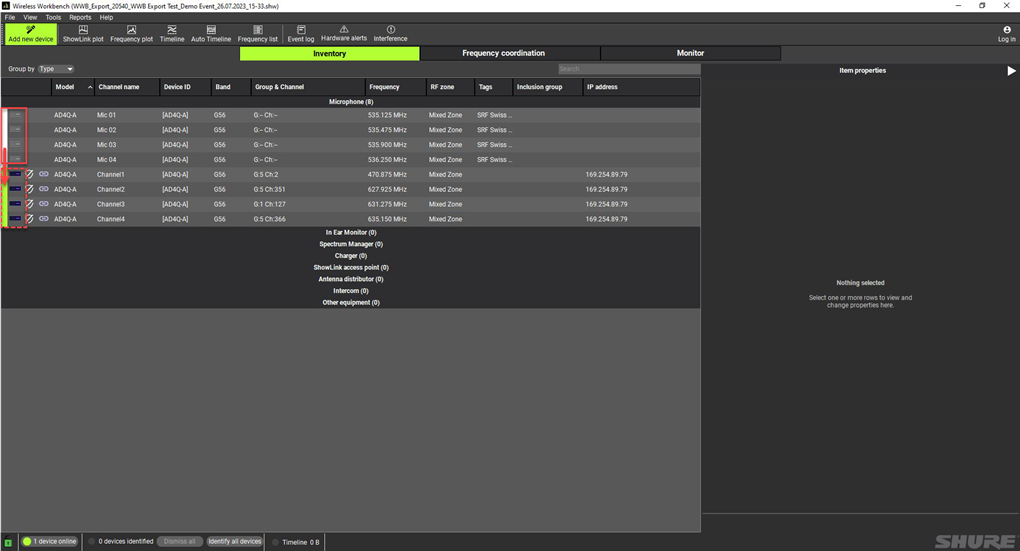Open the Group by Type dropdown
This screenshot has height=551, width=1020.
click(x=55, y=69)
